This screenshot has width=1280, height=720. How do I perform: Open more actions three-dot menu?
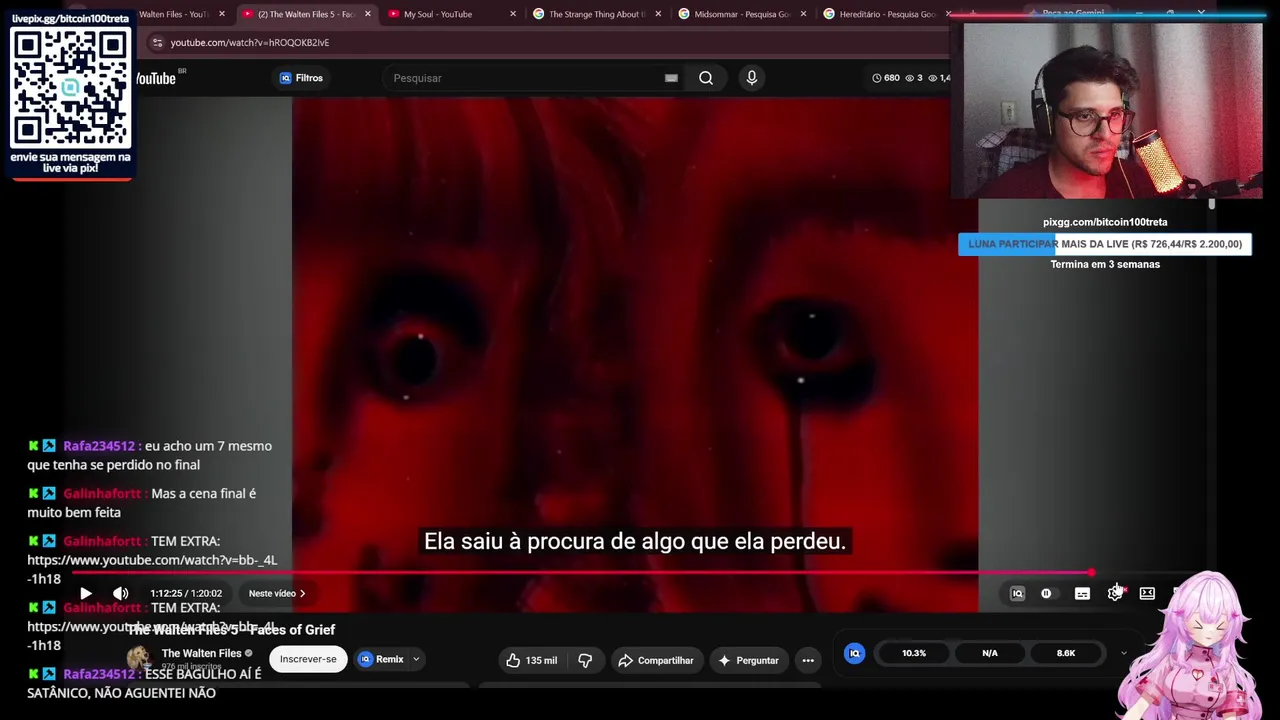pos(808,660)
